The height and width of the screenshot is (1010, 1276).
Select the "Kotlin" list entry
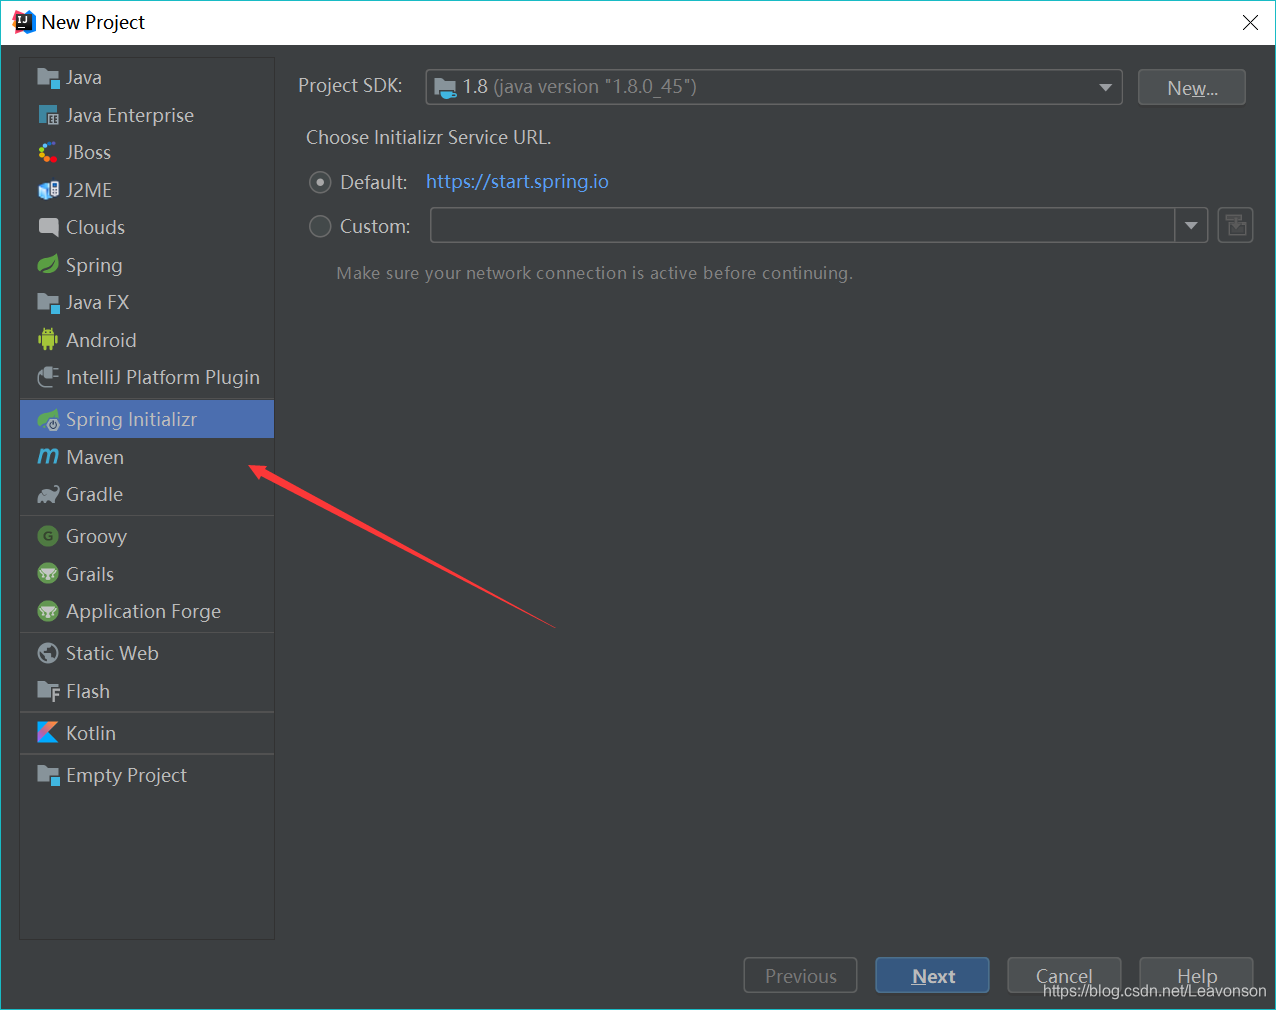pyautogui.click(x=147, y=733)
